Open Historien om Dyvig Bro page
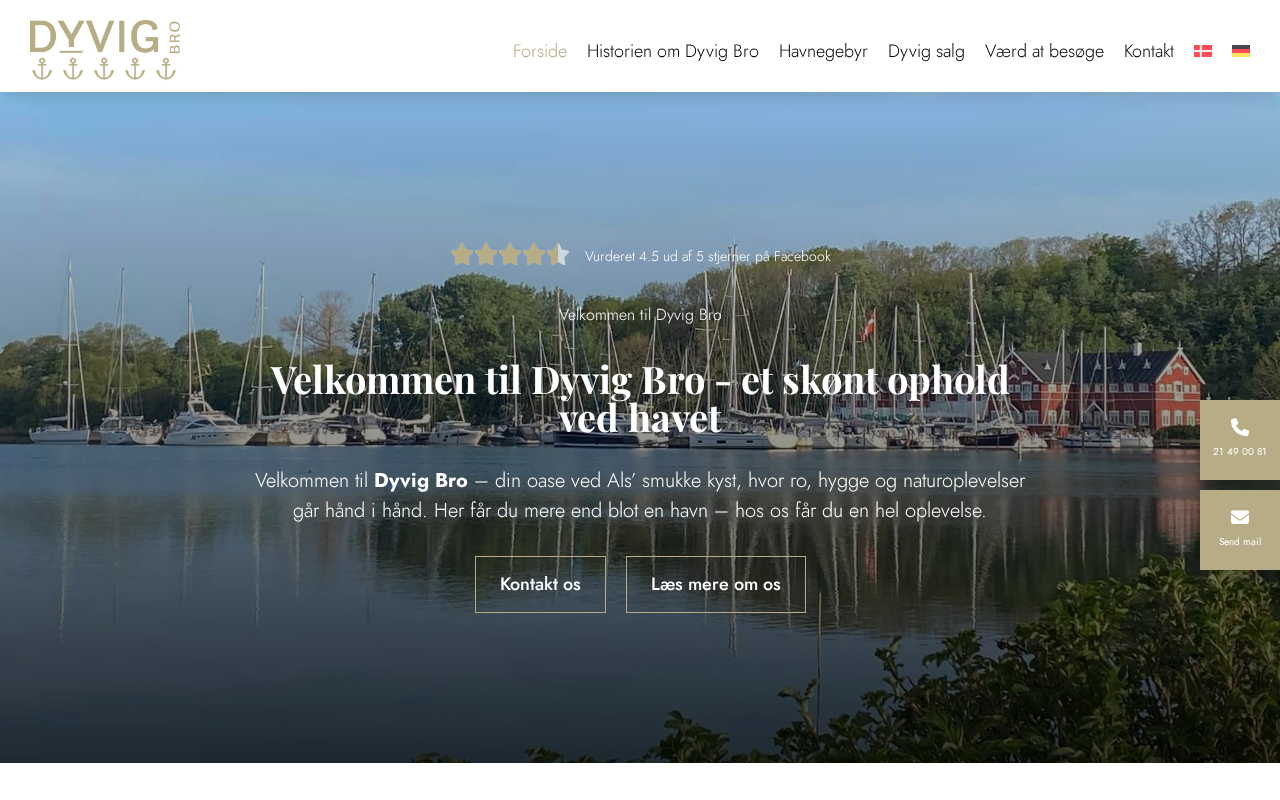The image size is (1280, 800). [673, 51]
